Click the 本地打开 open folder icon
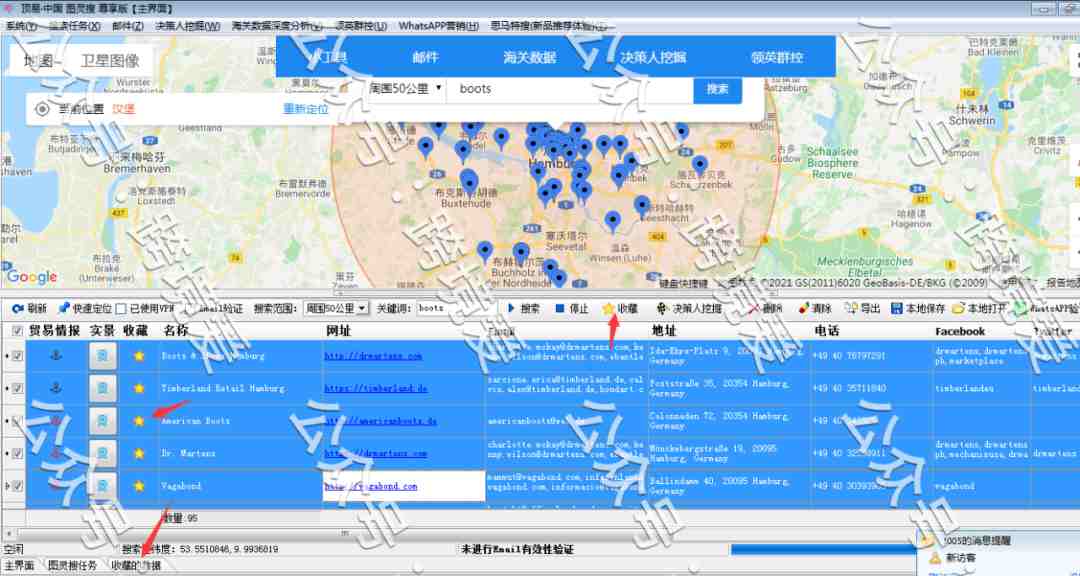Screen dimensions: 1080x576 [x=958, y=309]
